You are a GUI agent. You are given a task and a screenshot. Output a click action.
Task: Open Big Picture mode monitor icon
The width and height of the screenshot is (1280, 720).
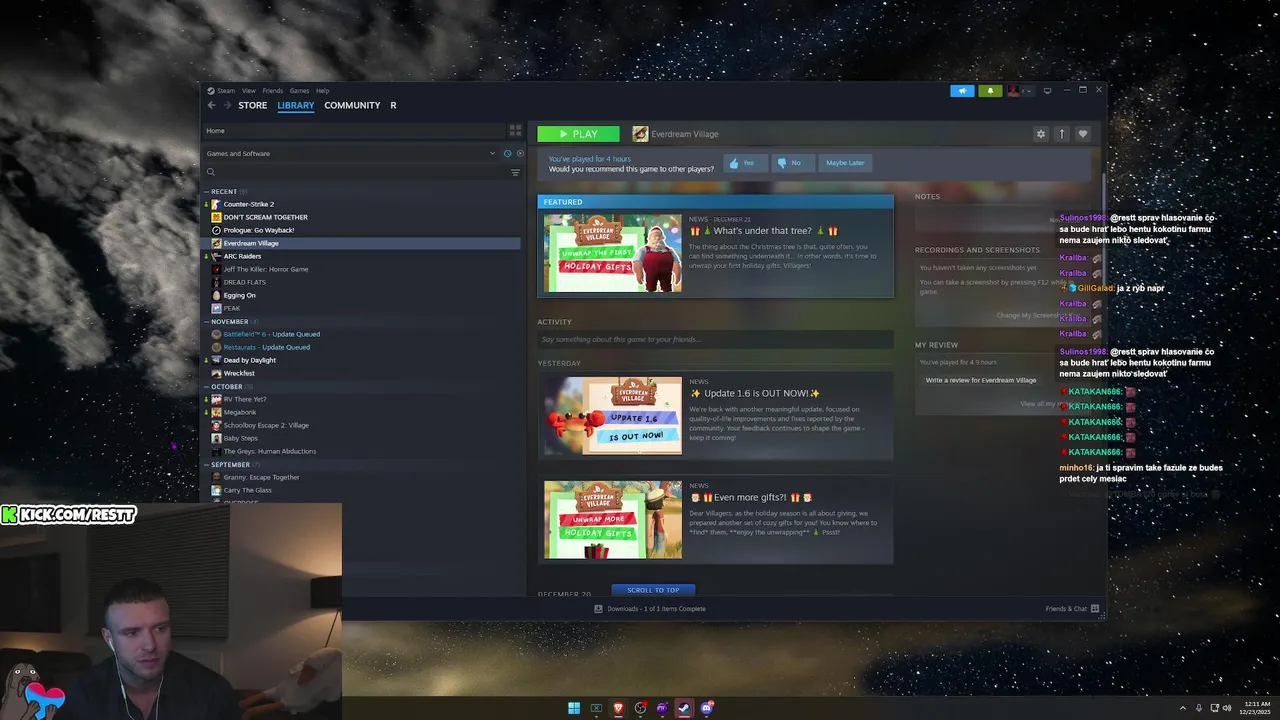[1047, 90]
